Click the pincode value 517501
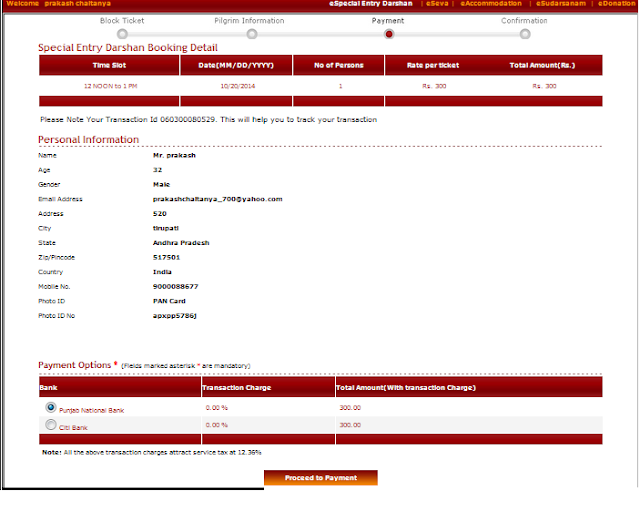 pos(167,258)
